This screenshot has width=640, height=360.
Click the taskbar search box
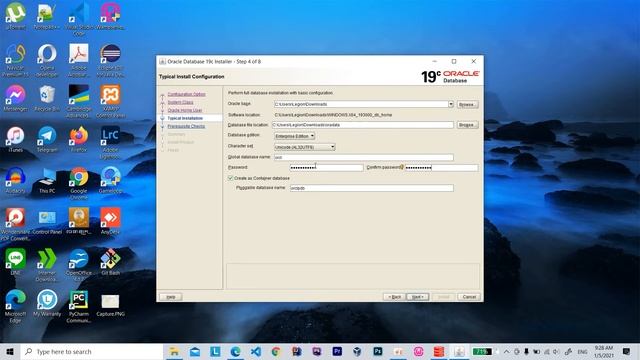[x=92, y=351]
